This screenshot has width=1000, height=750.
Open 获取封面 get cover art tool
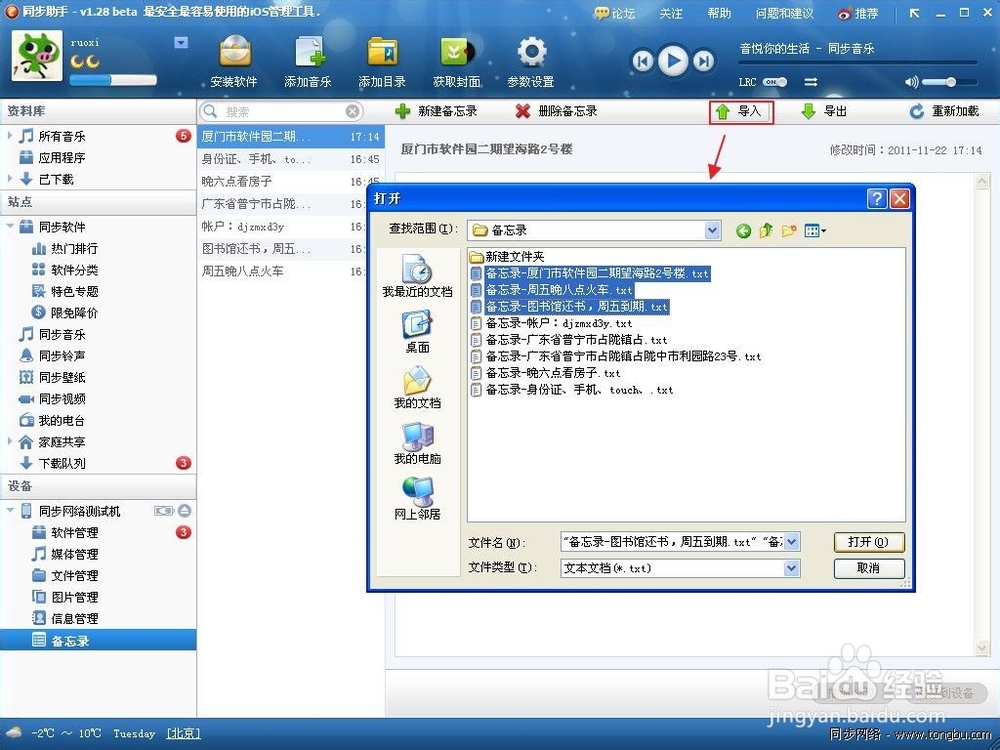coord(456,61)
